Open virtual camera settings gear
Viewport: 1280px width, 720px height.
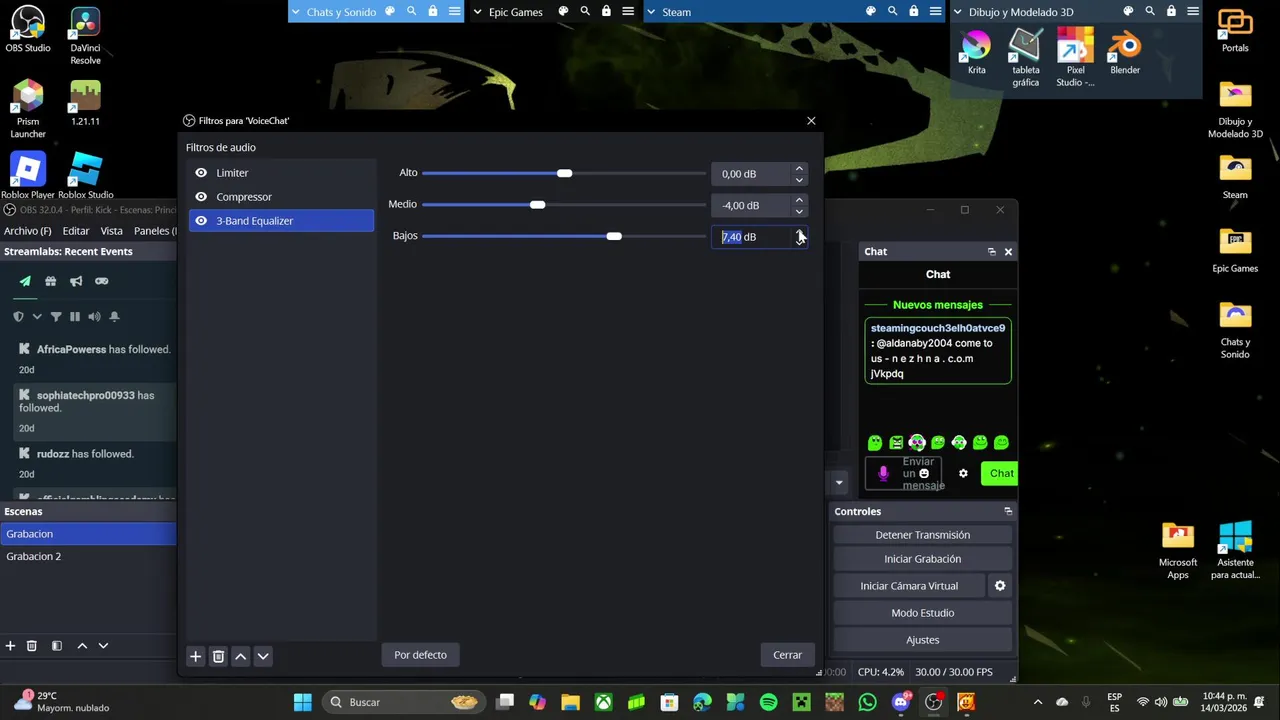pos(1000,586)
